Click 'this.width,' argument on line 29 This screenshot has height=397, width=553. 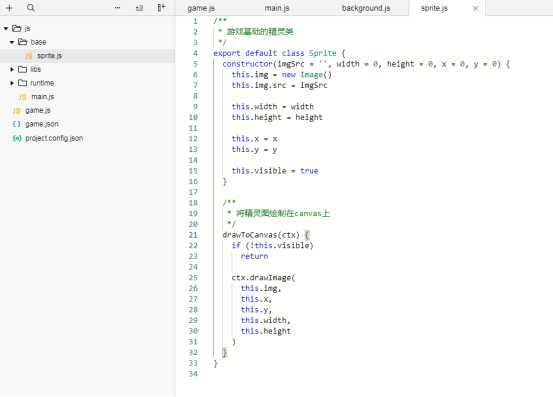(266, 320)
